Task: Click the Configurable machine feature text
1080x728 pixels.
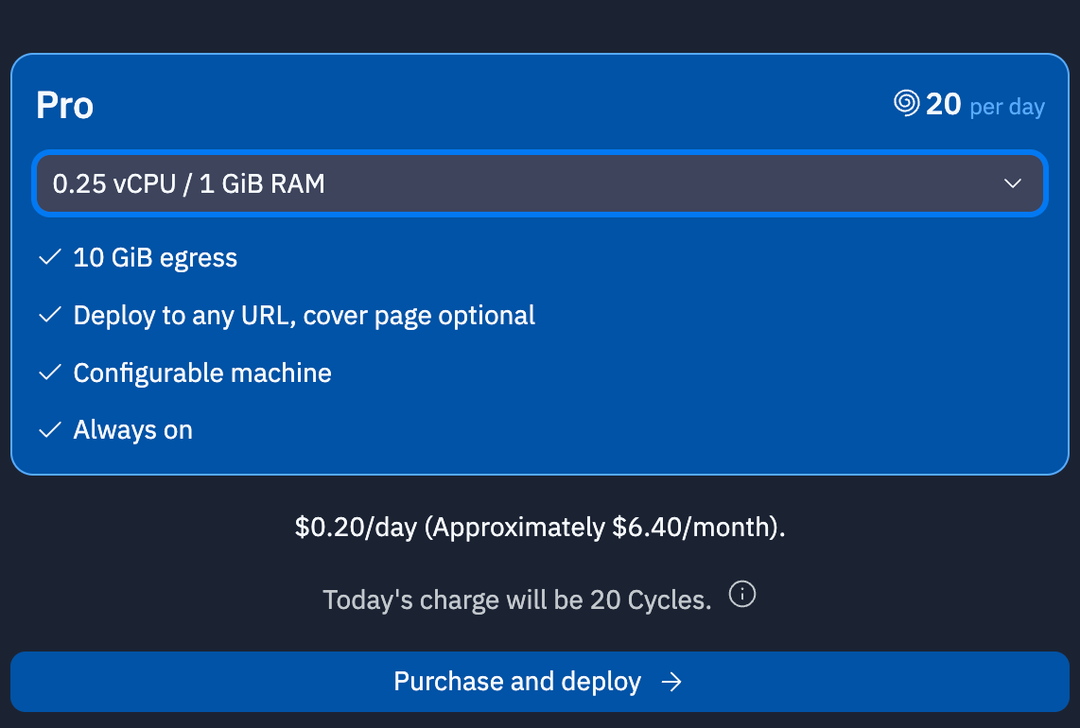Action: pyautogui.click(x=202, y=373)
